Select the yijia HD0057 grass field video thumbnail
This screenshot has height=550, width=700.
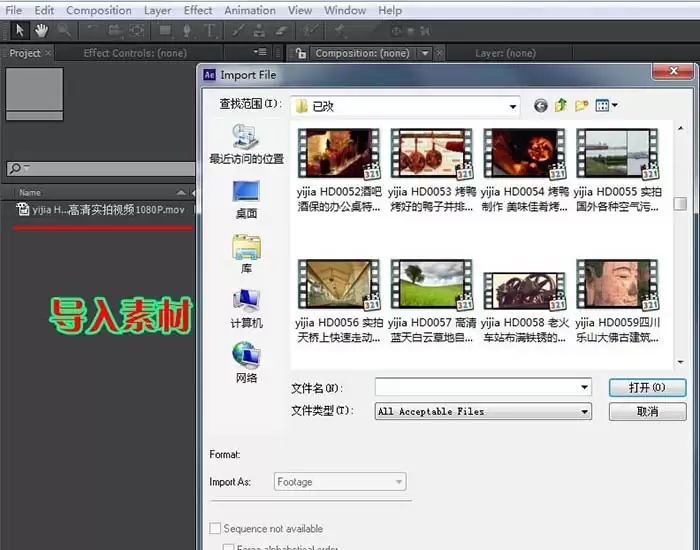click(x=431, y=285)
